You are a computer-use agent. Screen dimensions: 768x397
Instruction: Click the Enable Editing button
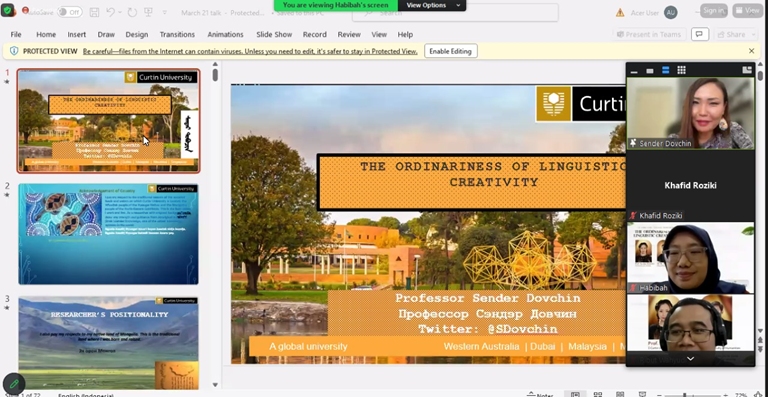[451, 51]
